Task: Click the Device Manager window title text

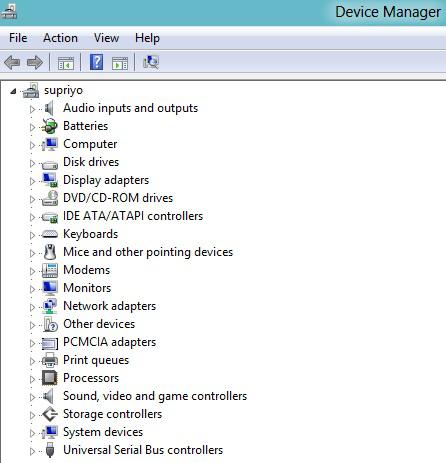Action: point(388,12)
